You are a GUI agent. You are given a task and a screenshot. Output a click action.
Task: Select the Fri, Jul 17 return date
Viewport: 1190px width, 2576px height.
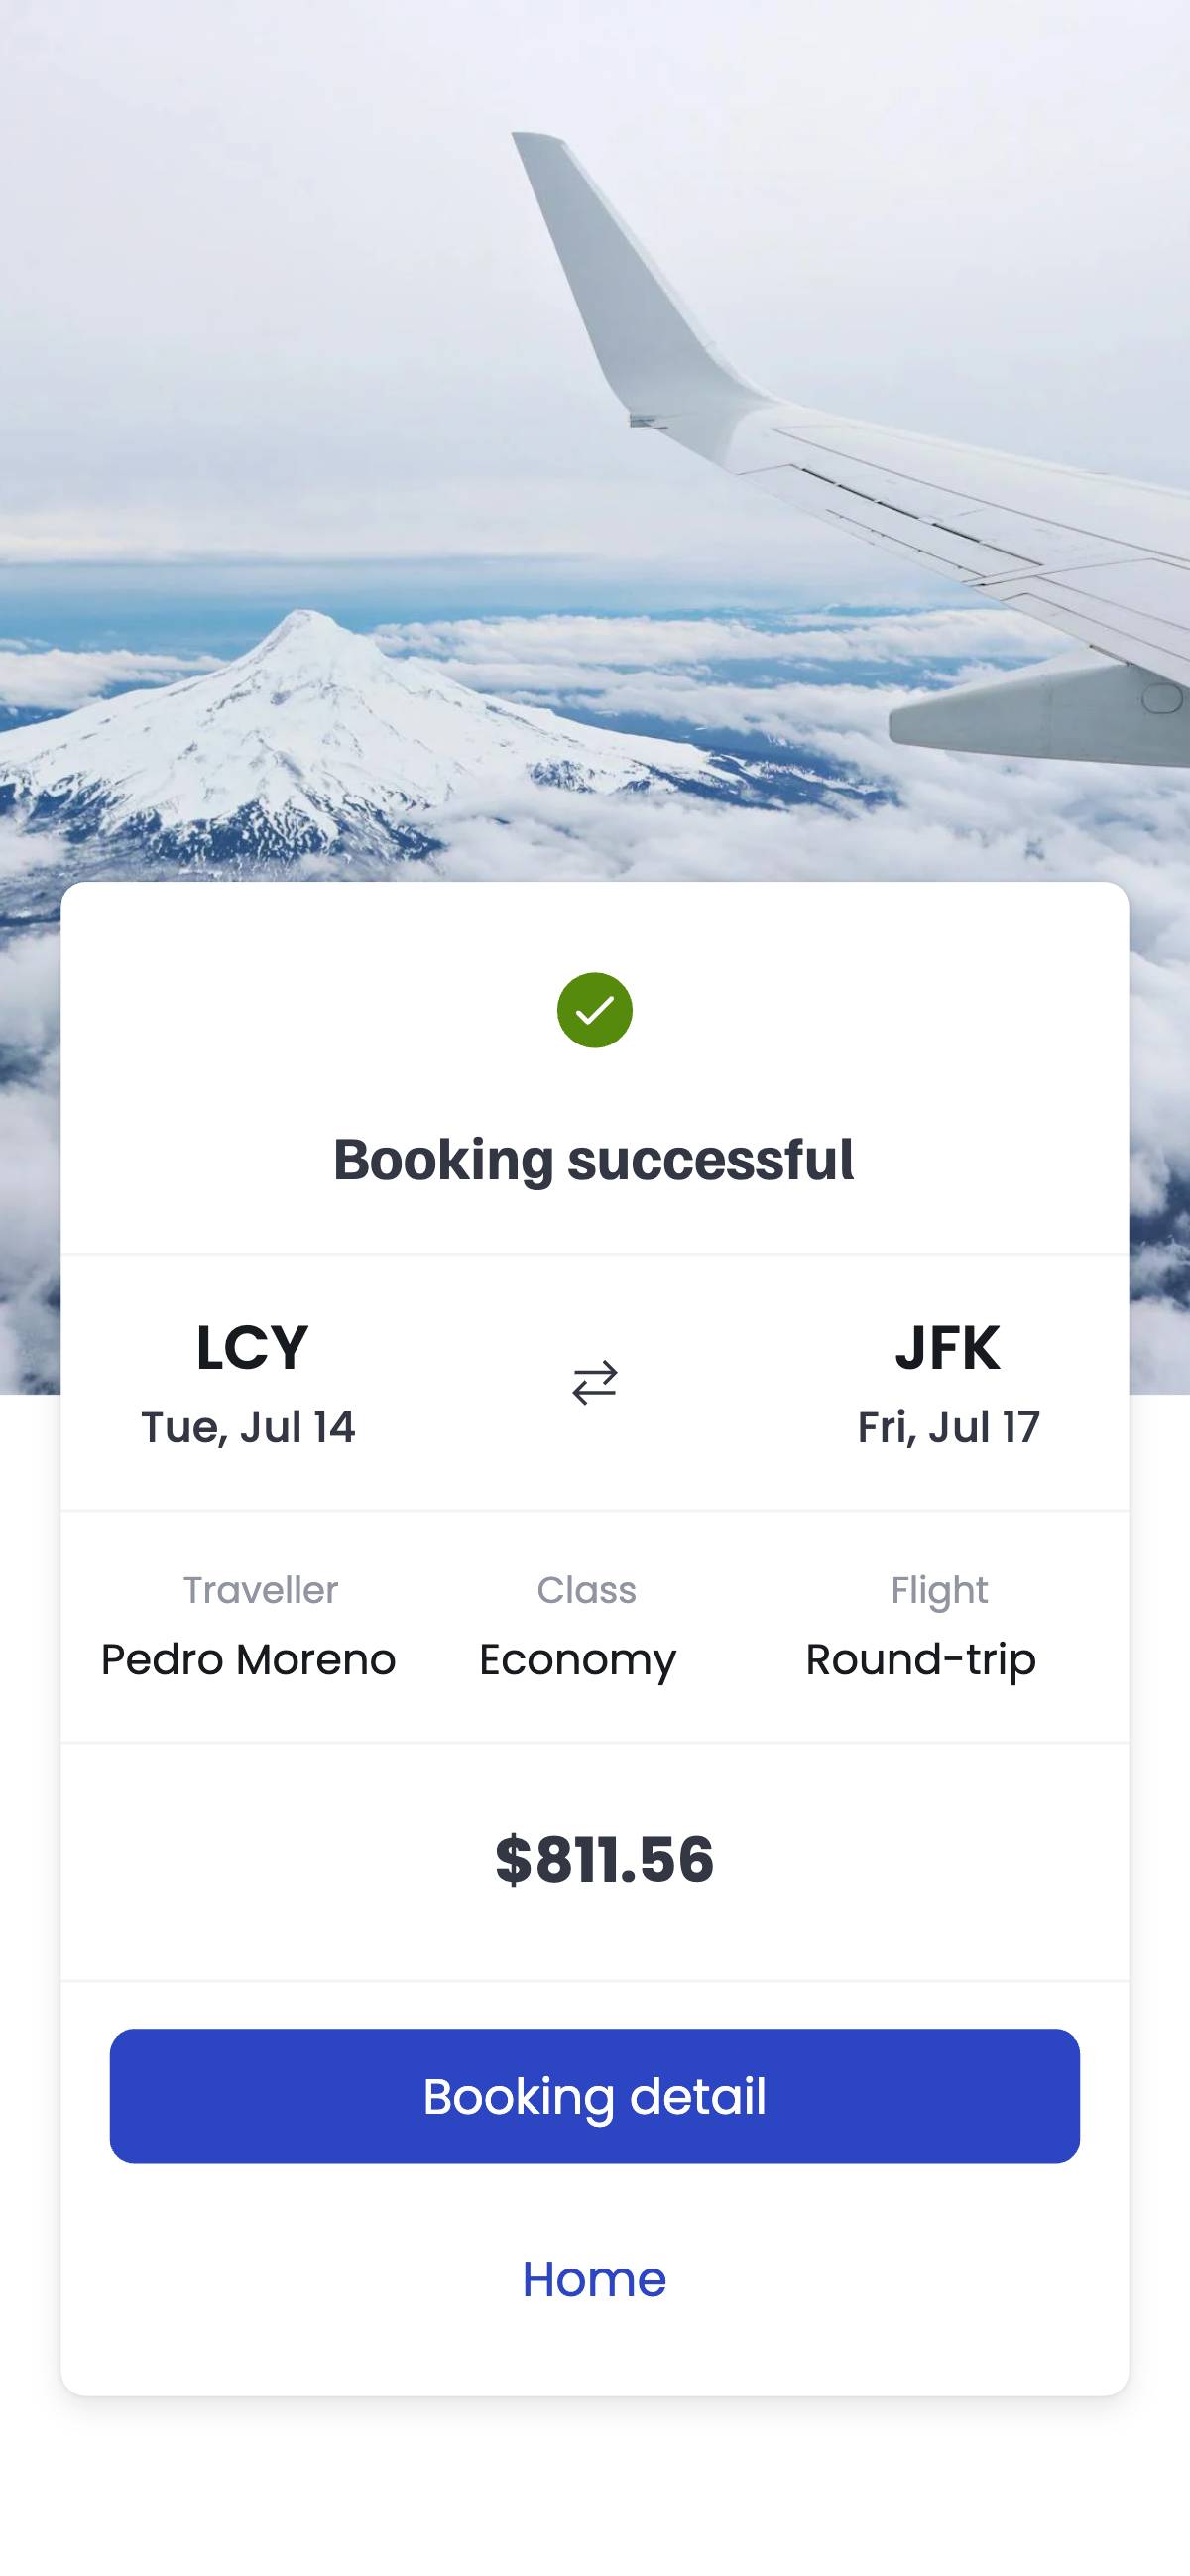948,1427
